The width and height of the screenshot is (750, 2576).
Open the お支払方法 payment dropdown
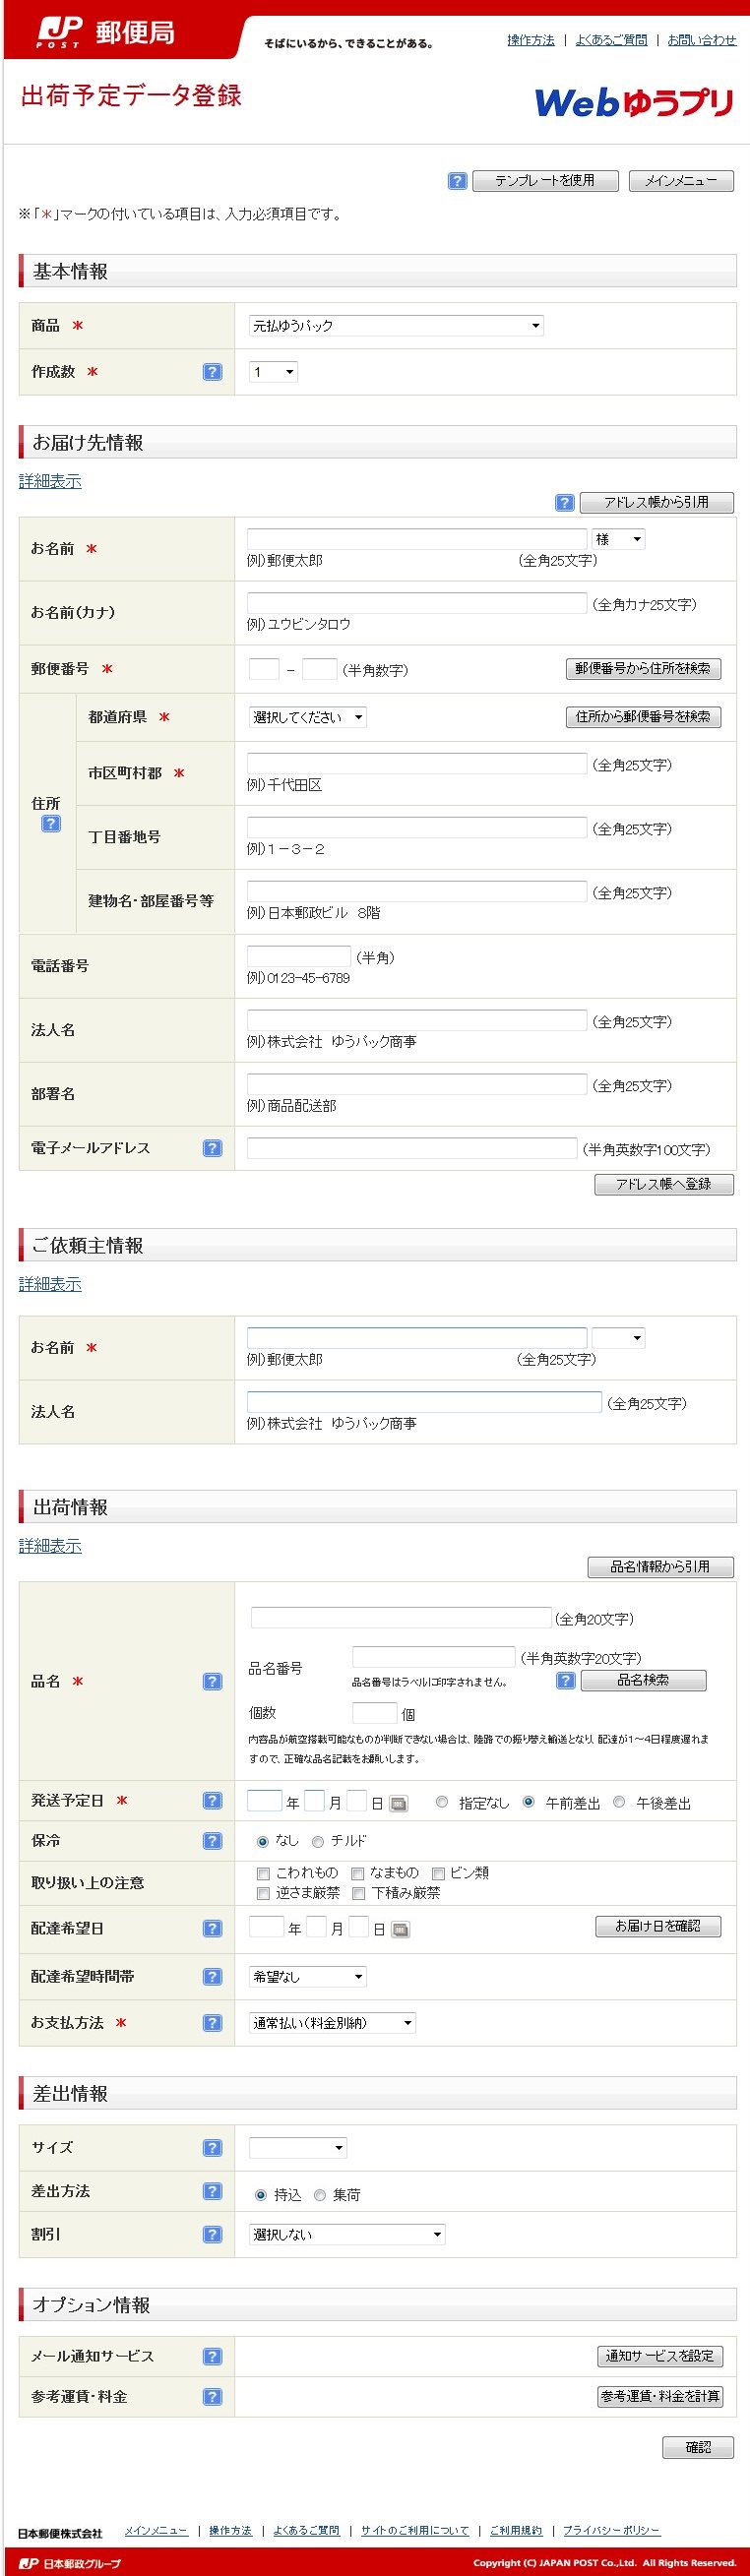coord(333,2023)
